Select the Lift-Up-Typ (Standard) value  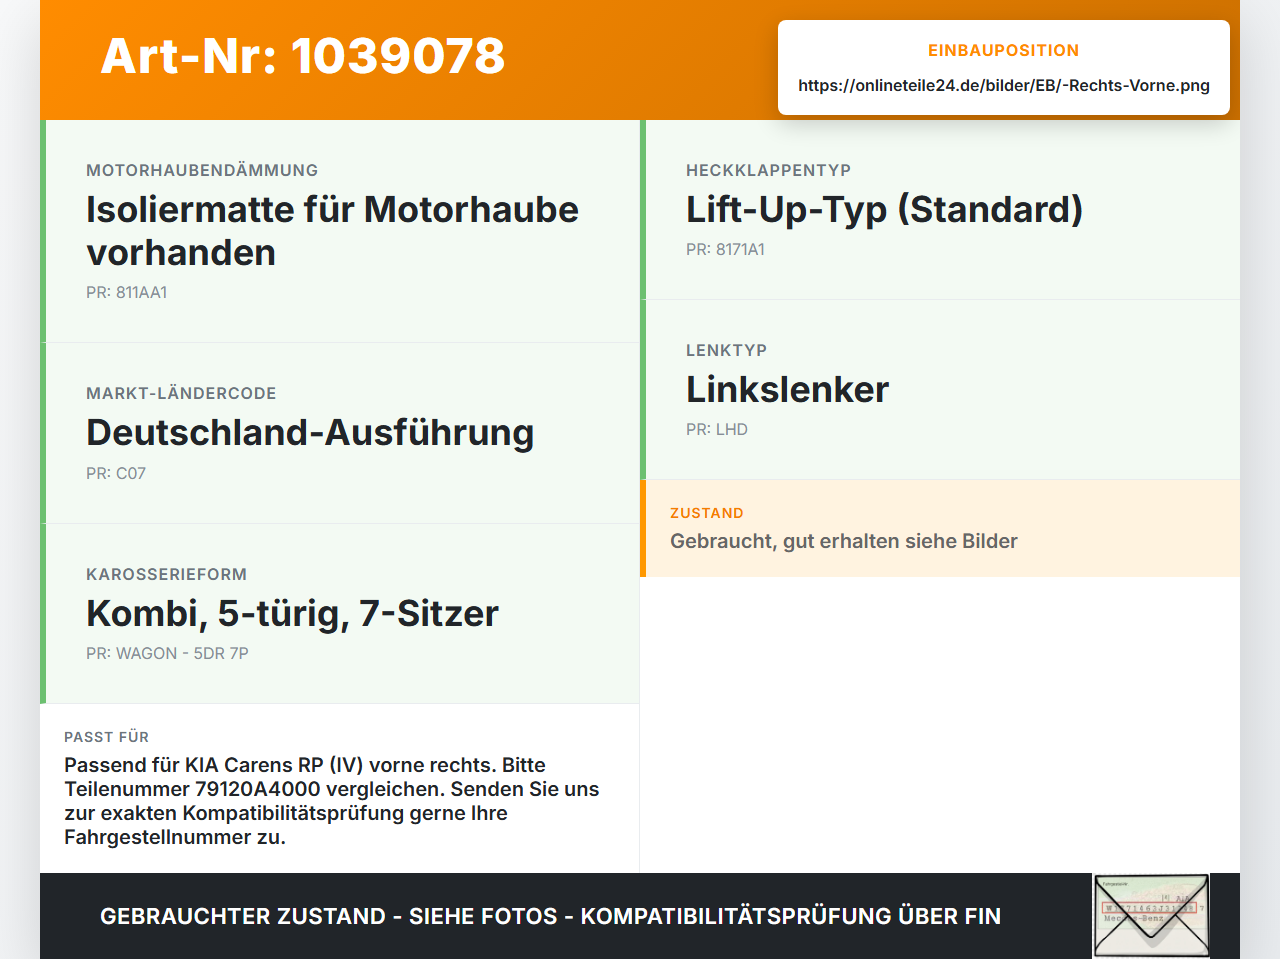tap(884, 209)
